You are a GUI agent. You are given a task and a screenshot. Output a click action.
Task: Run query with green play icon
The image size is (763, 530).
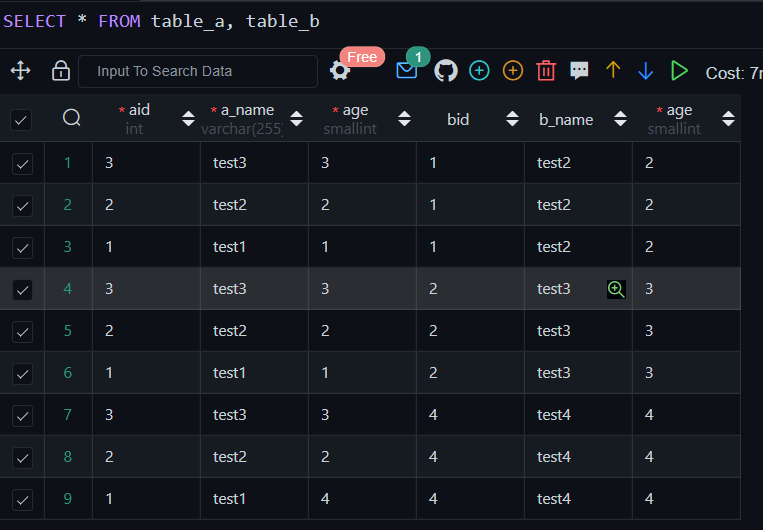[680, 71]
